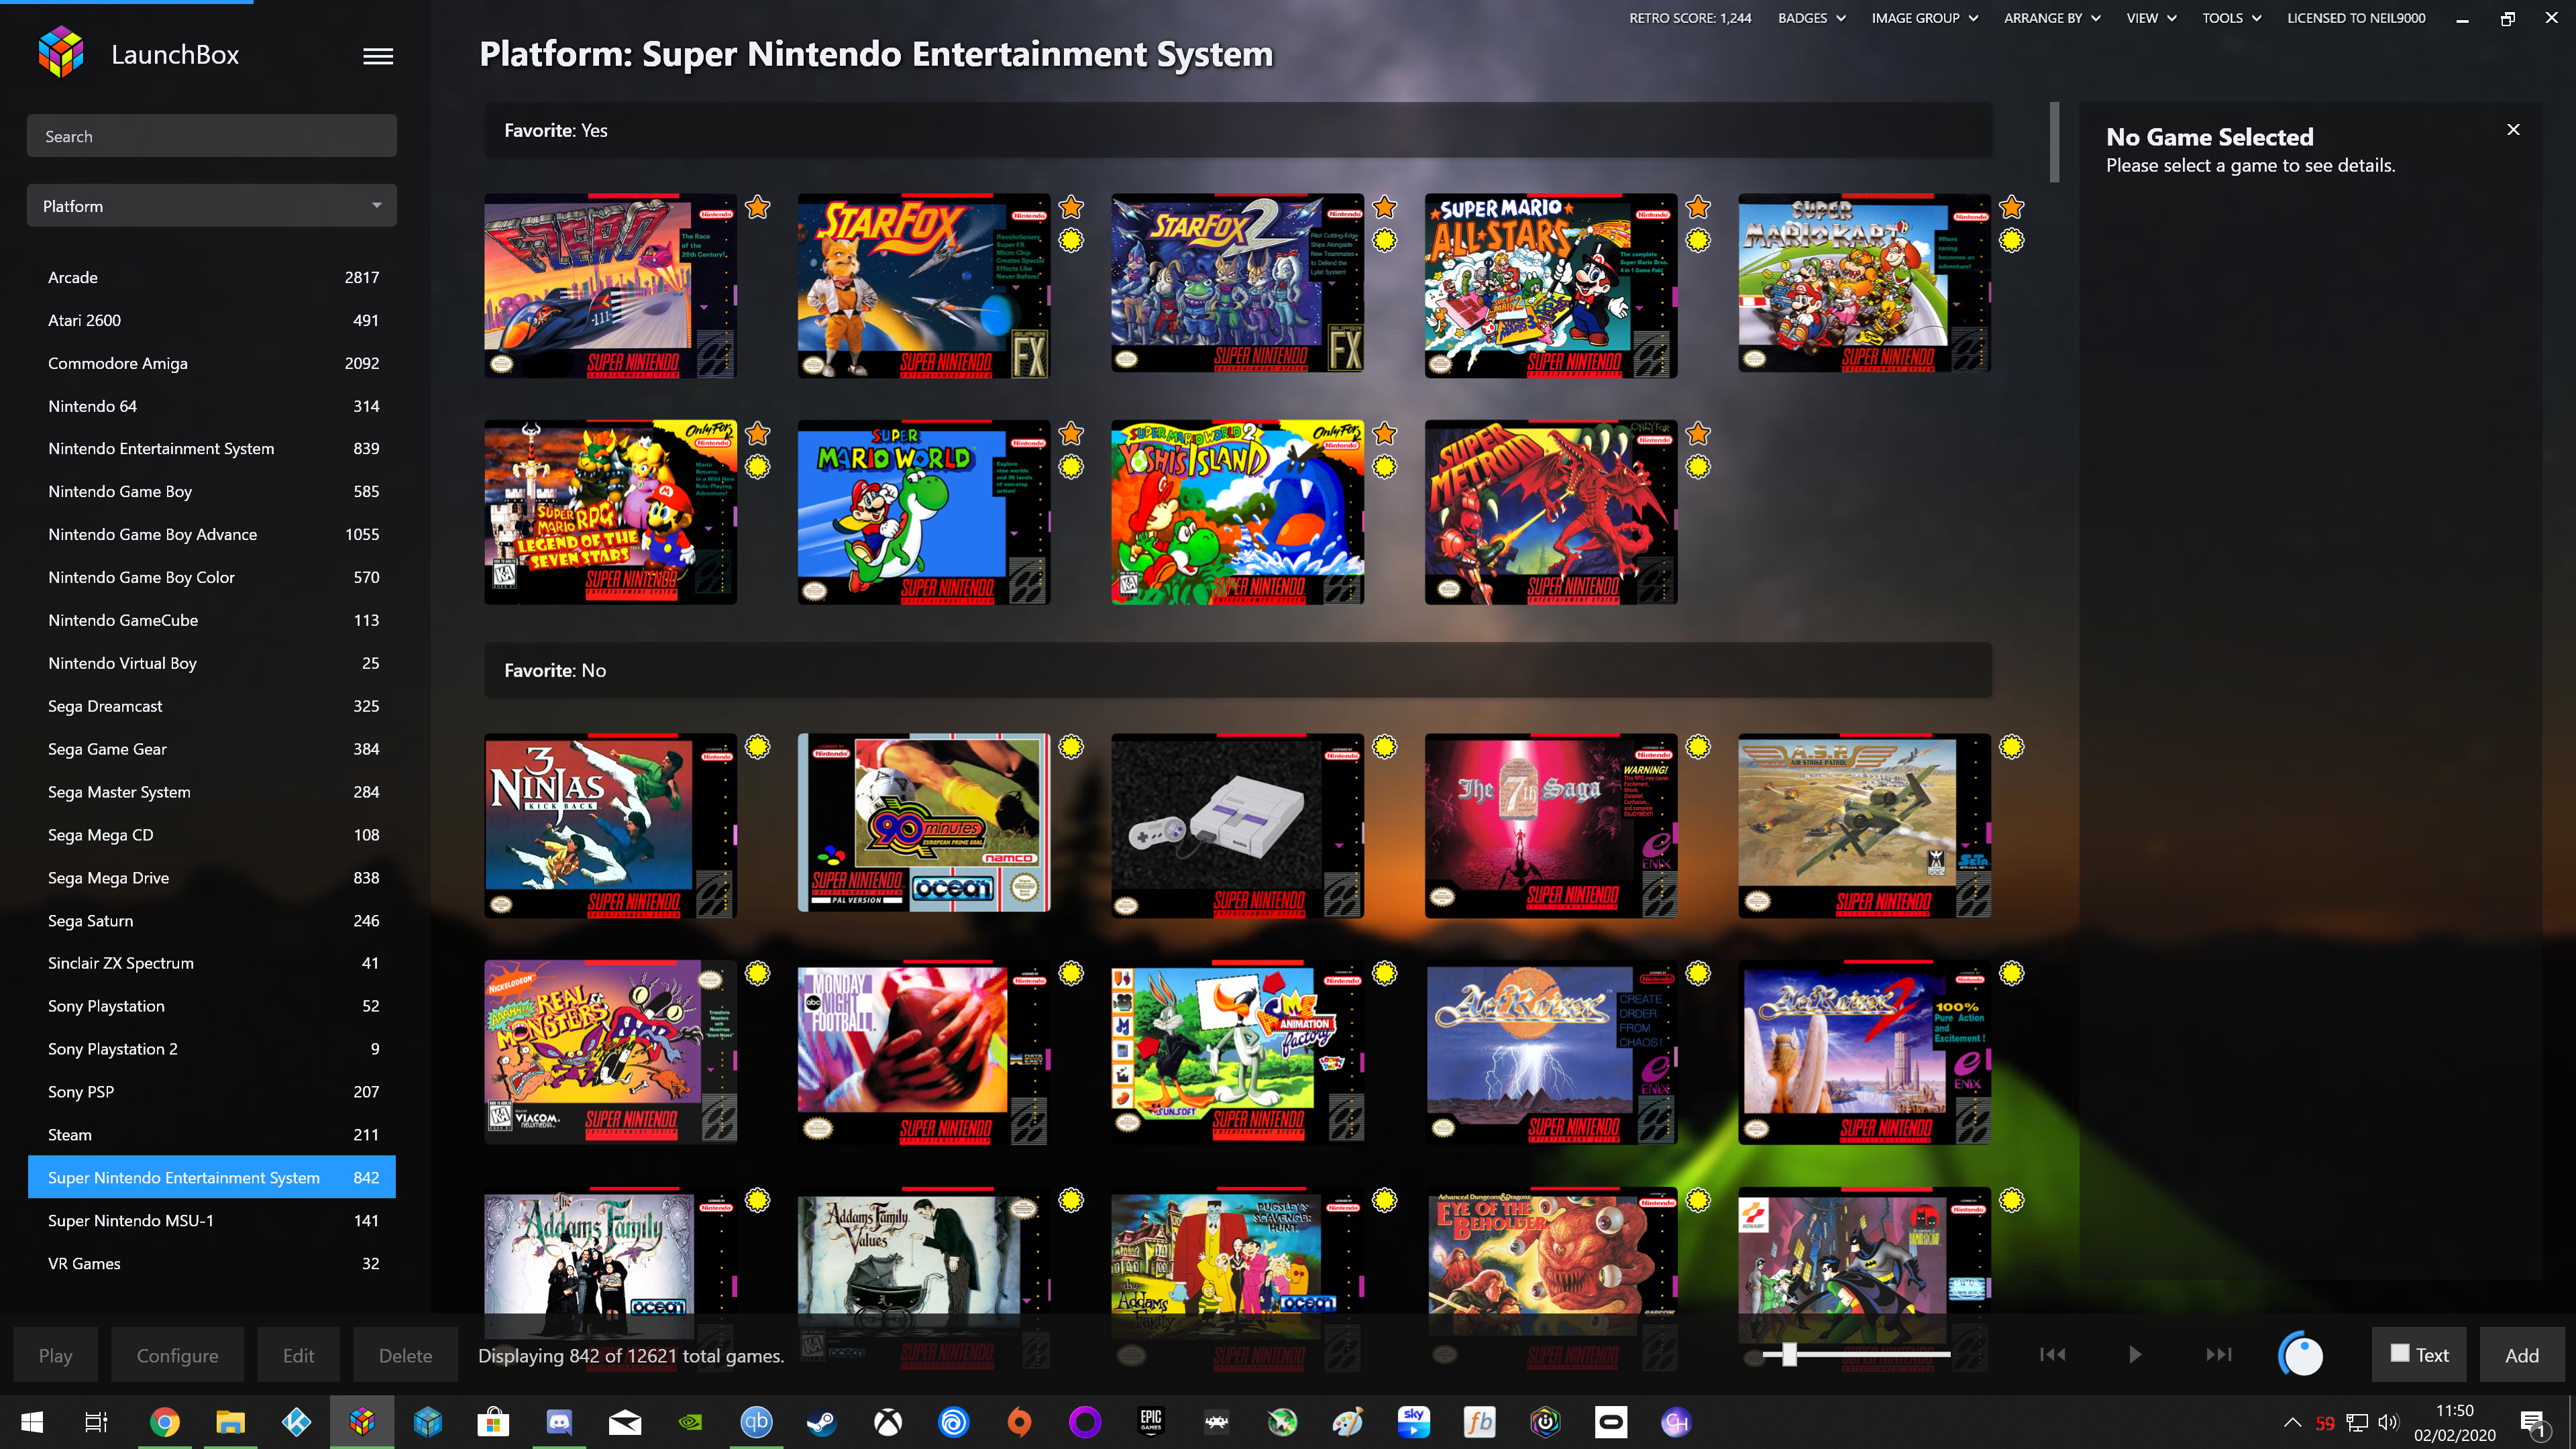Toggle favorite star on Star Fox
The image size is (2576, 1449).
[x=1071, y=207]
